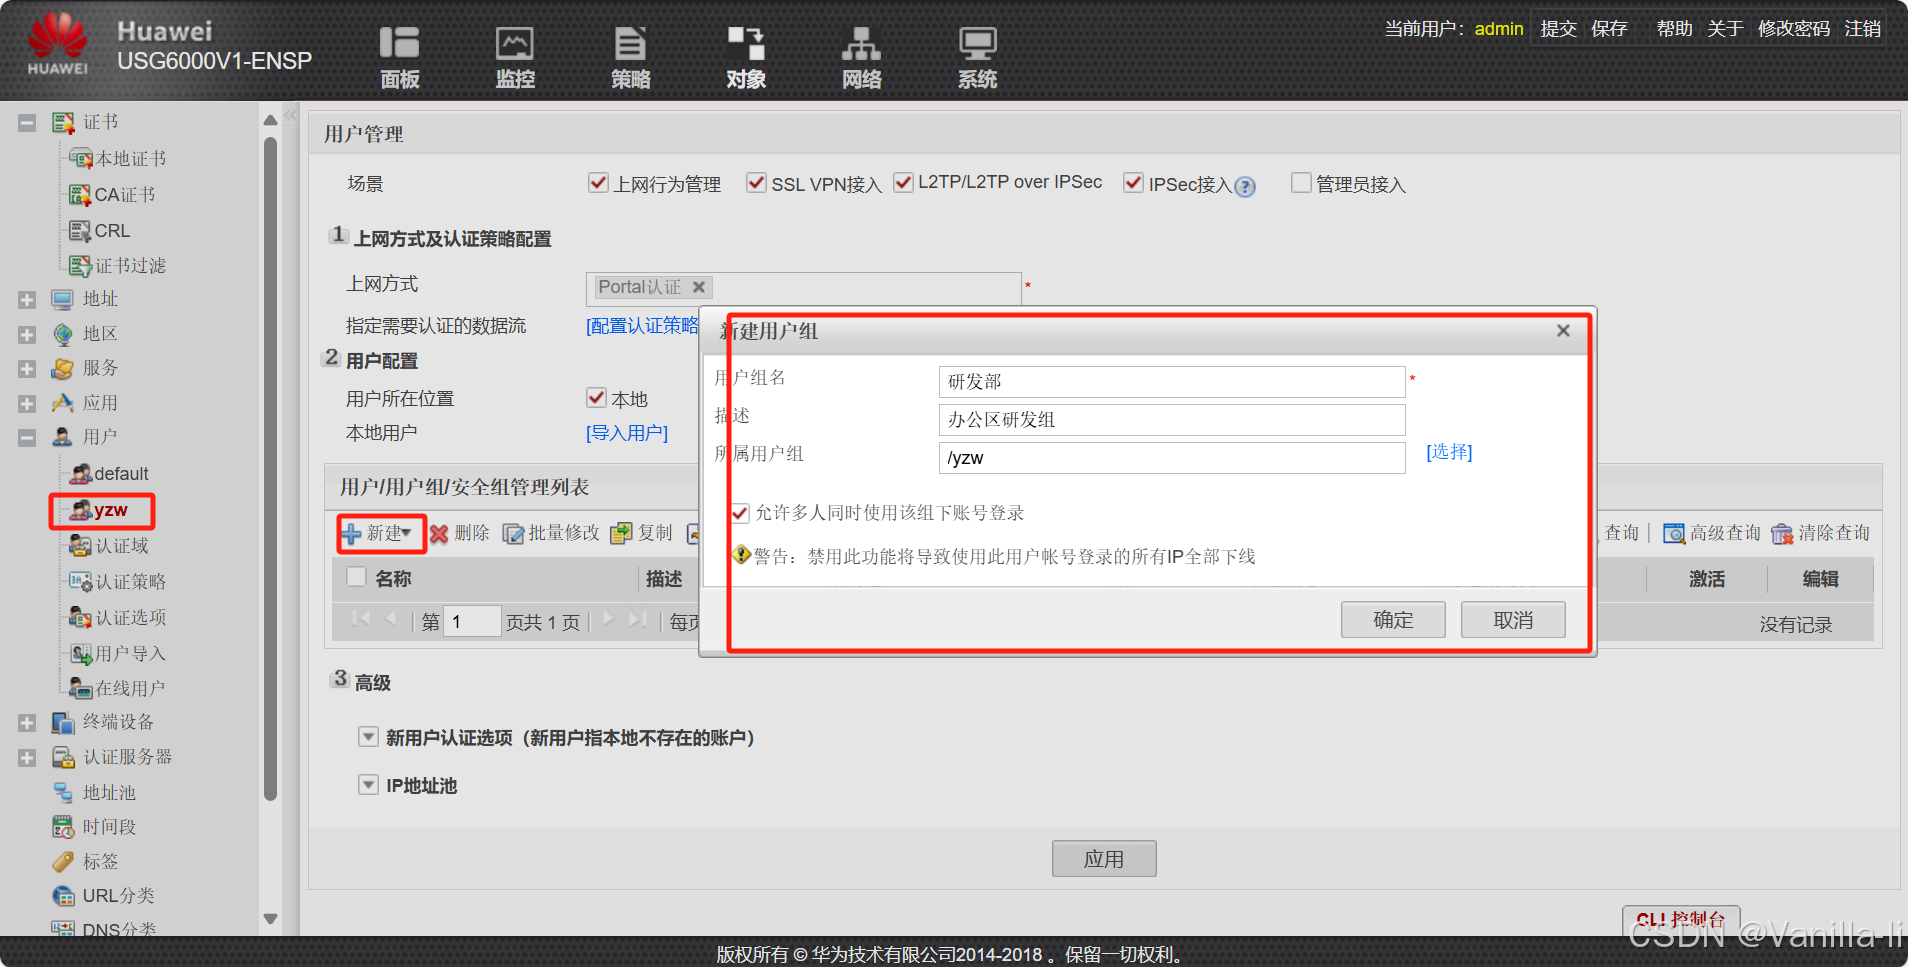Click the 清除查询 clear search button

click(x=1821, y=533)
